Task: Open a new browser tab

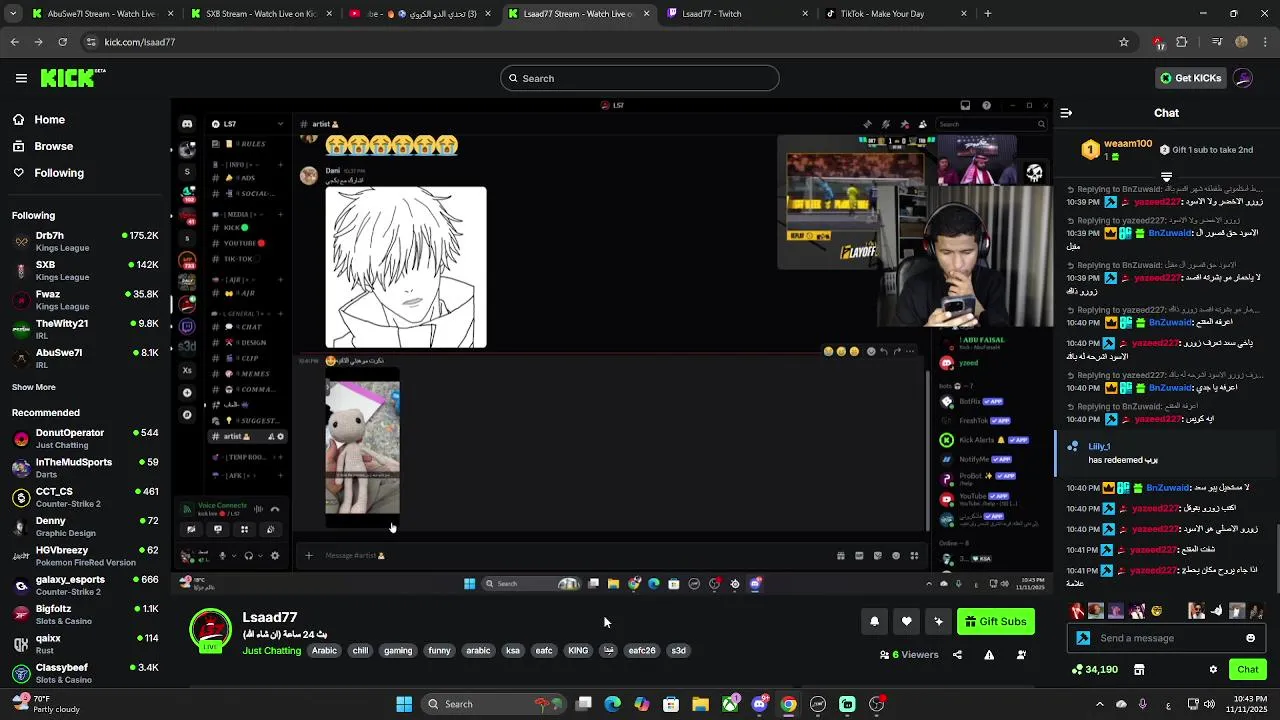Action: click(x=988, y=14)
